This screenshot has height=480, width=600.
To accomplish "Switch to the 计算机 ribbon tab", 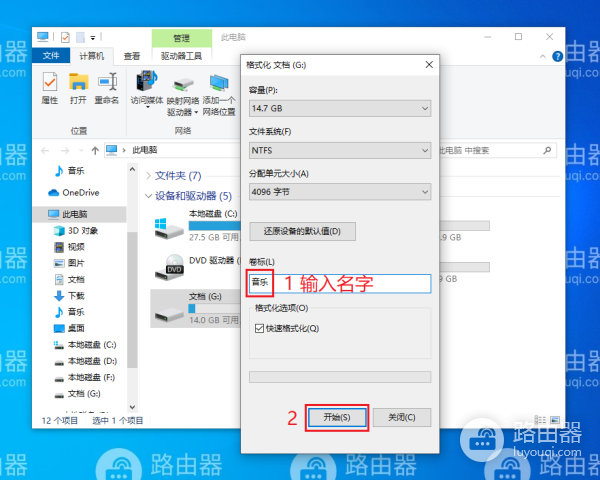I will [91, 56].
